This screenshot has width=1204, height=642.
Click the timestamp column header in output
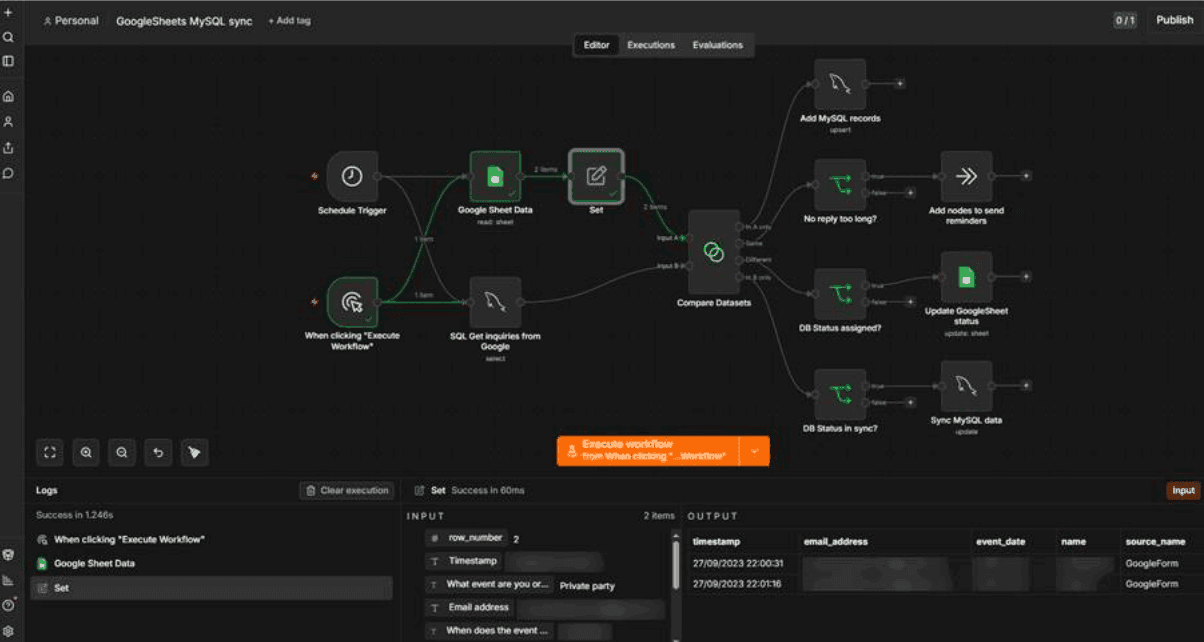point(716,541)
